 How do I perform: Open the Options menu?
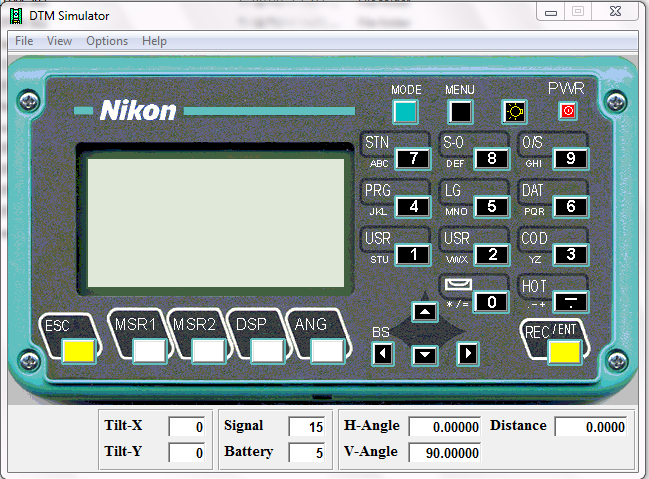107,41
